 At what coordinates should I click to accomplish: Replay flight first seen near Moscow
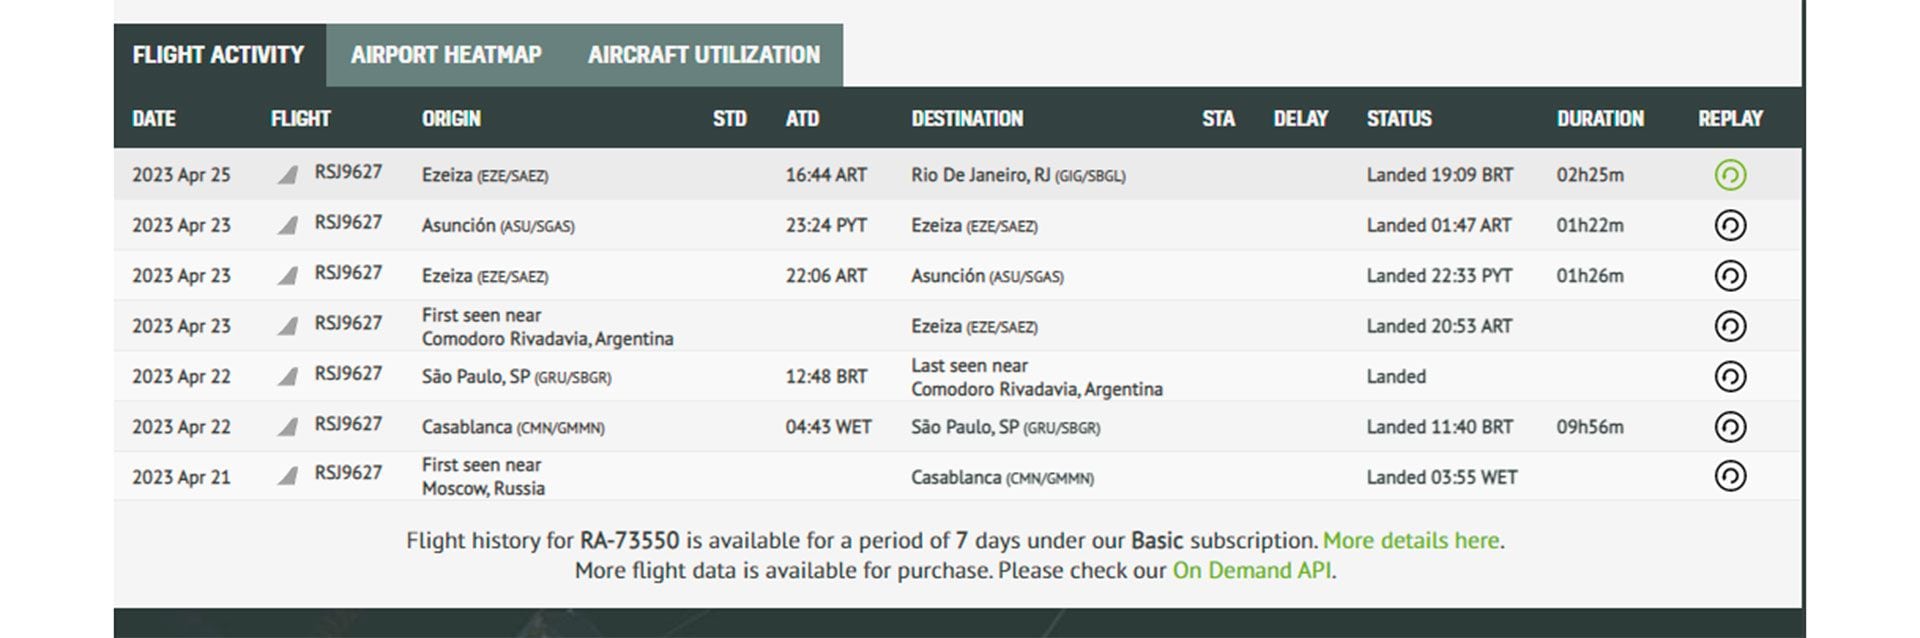(x=1730, y=476)
